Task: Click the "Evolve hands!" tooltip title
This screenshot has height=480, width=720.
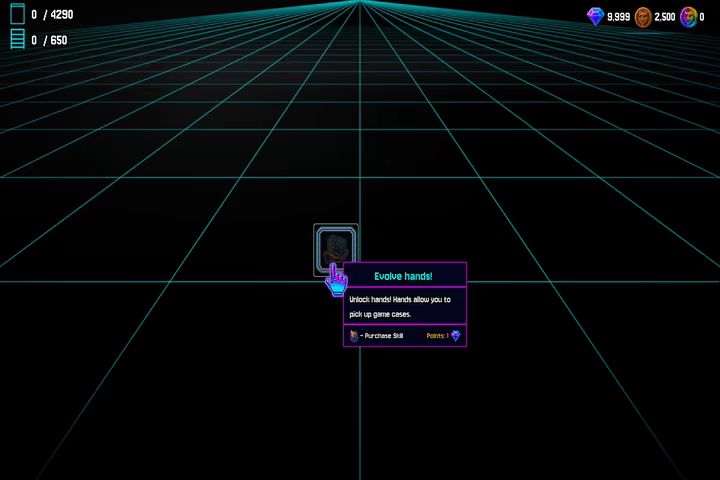Action: tap(403, 276)
